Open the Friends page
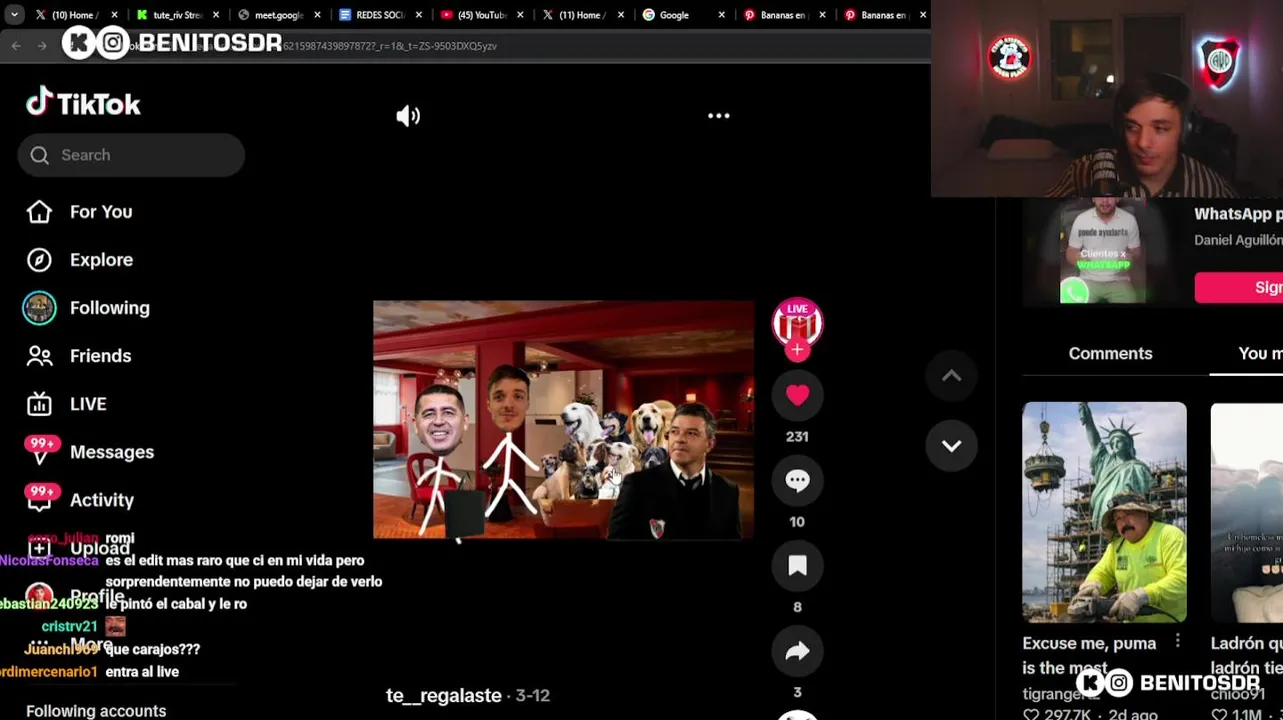The image size is (1283, 720). pos(100,356)
